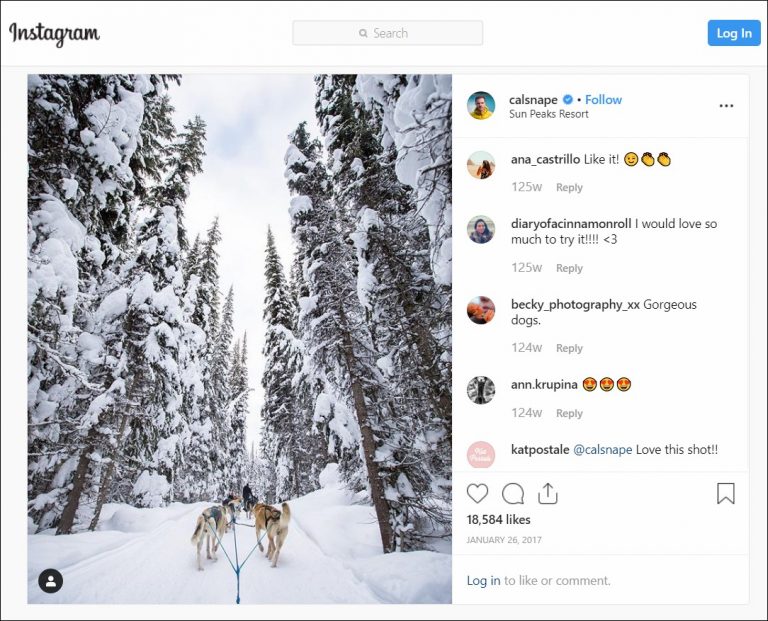768x621 pixels.
Task: Click the share post icon
Action: (x=547, y=493)
